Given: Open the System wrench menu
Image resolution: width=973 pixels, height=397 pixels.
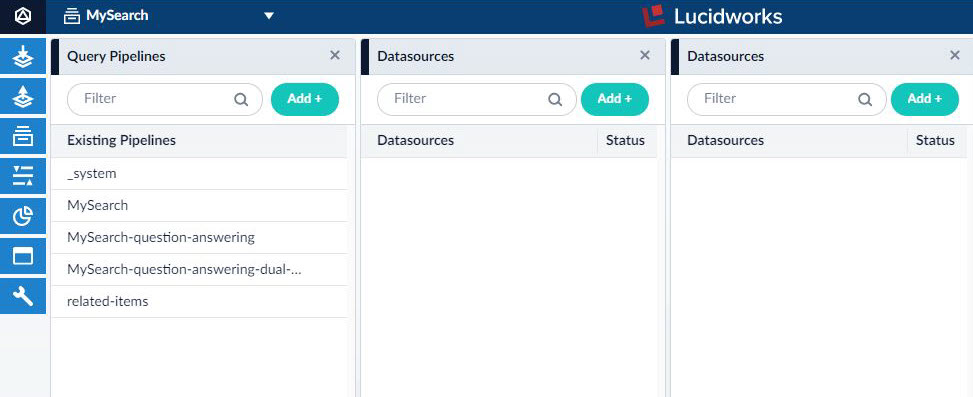Looking at the screenshot, I should click(x=23, y=296).
